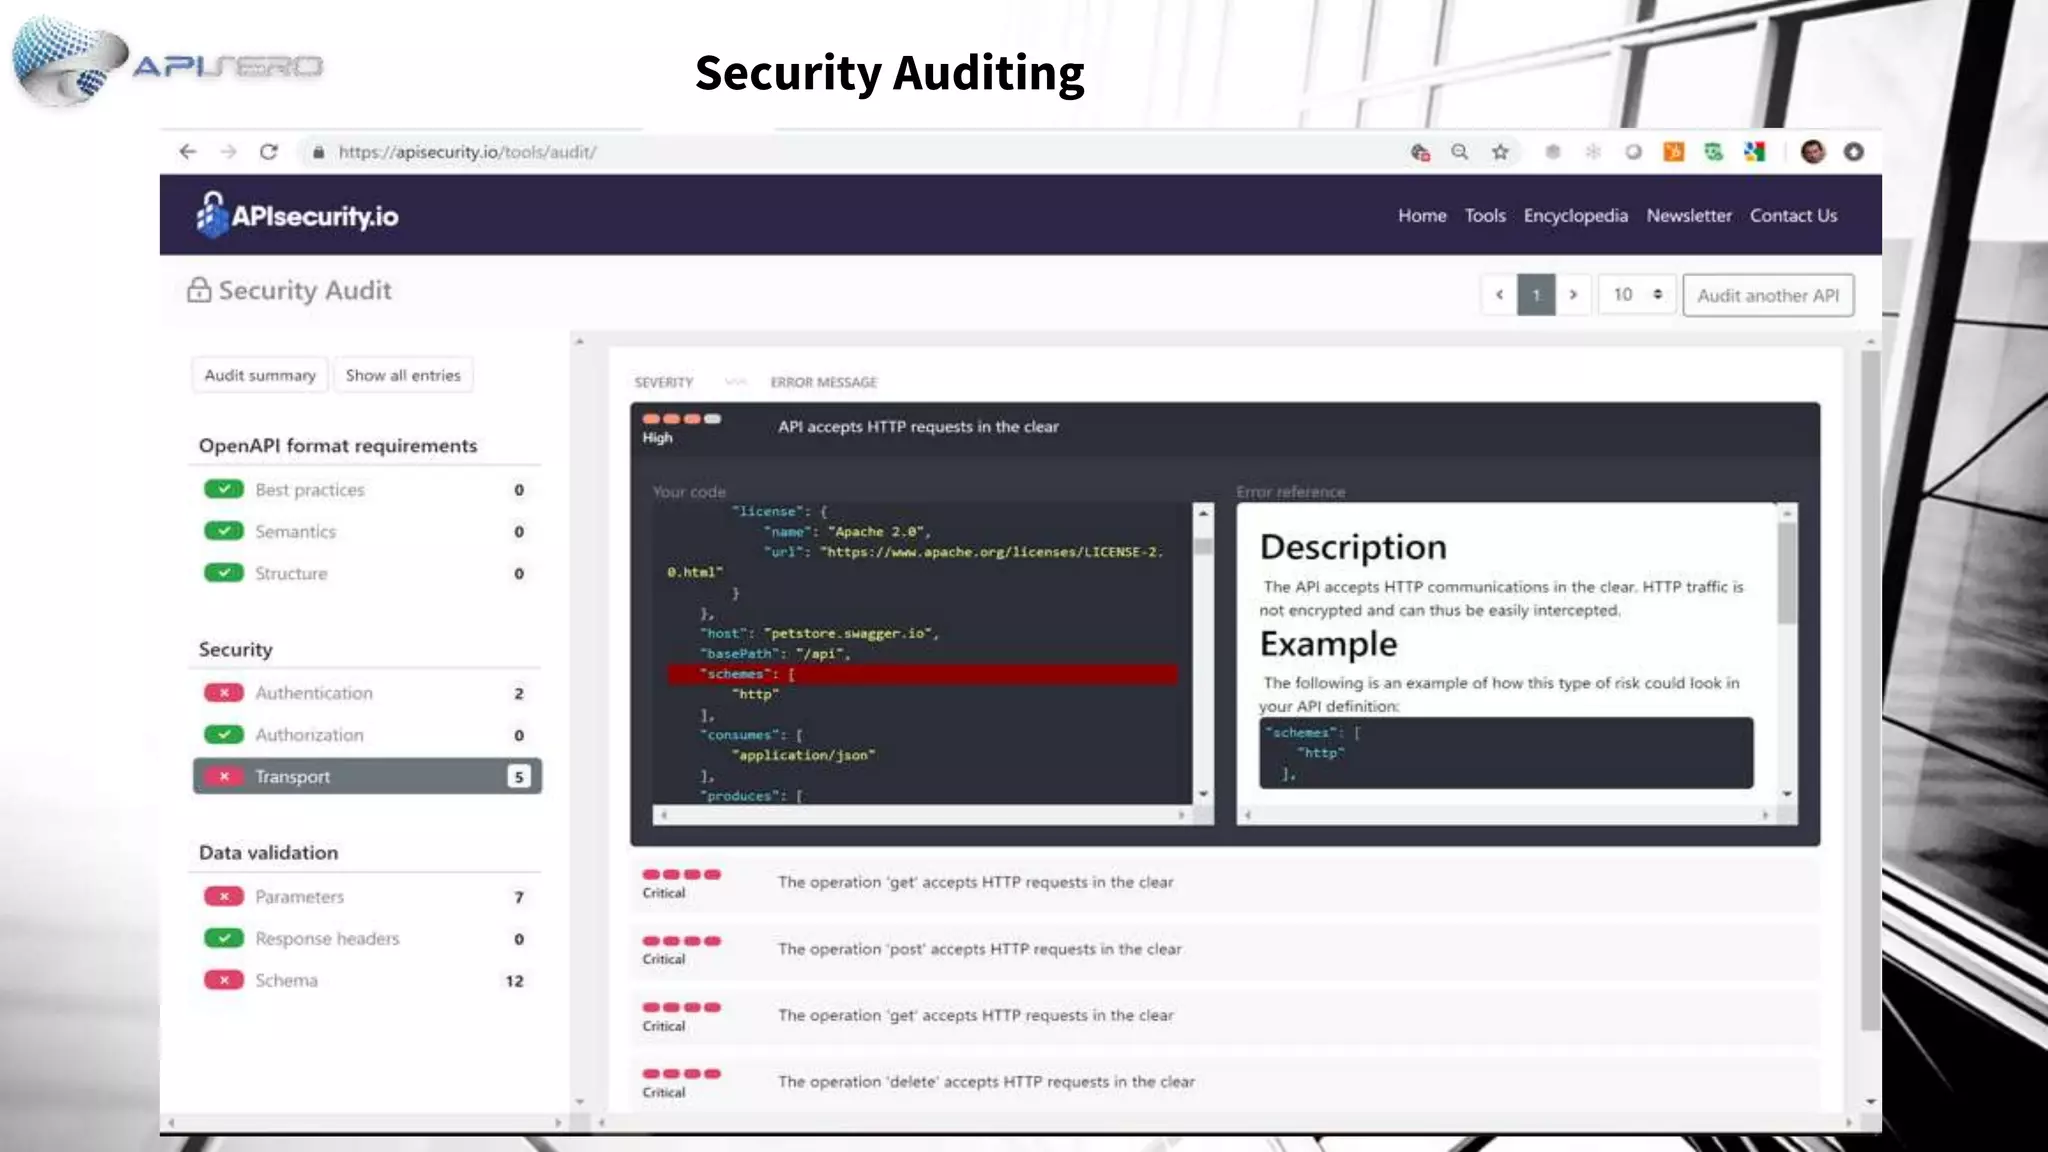Select Parameters category
The image size is (2048, 1152).
[x=367, y=897]
